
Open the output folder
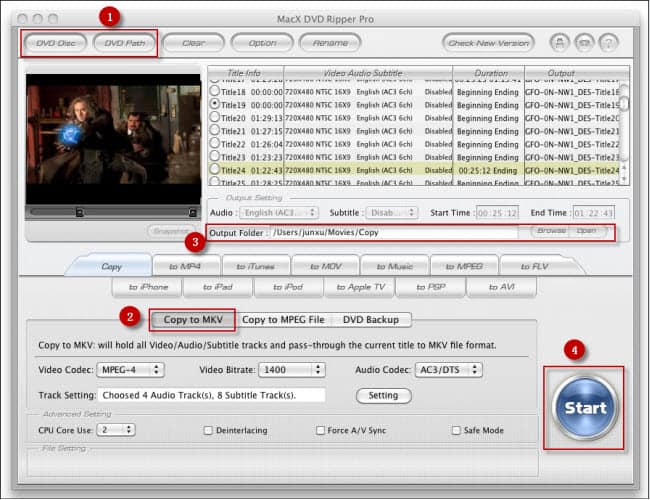pyautogui.click(x=586, y=231)
